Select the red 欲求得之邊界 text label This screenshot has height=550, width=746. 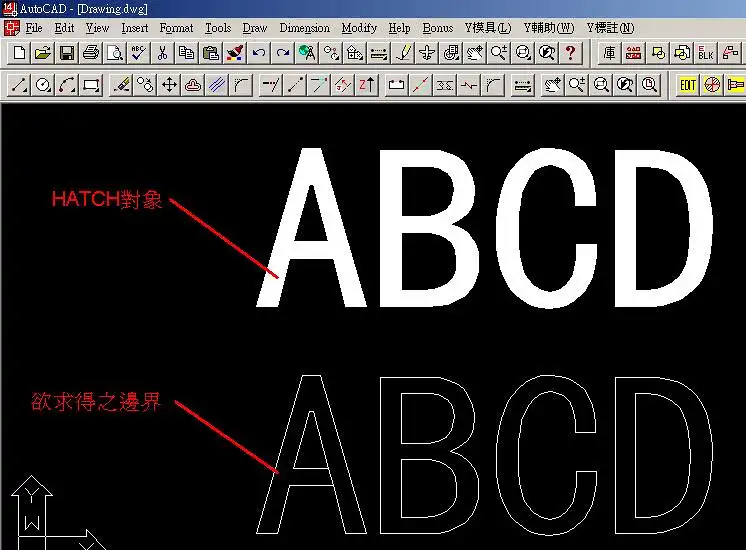point(96,402)
